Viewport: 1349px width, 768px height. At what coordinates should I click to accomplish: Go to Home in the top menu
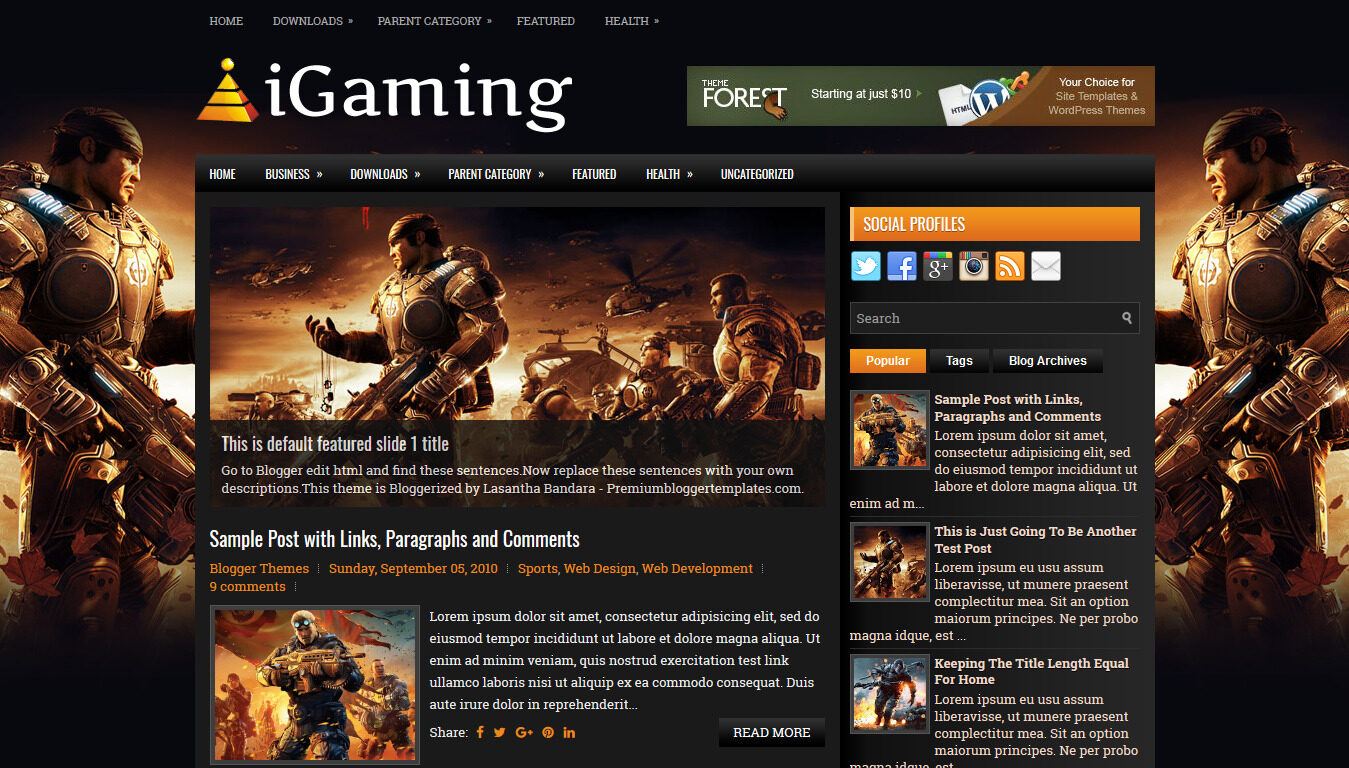pyautogui.click(x=226, y=21)
